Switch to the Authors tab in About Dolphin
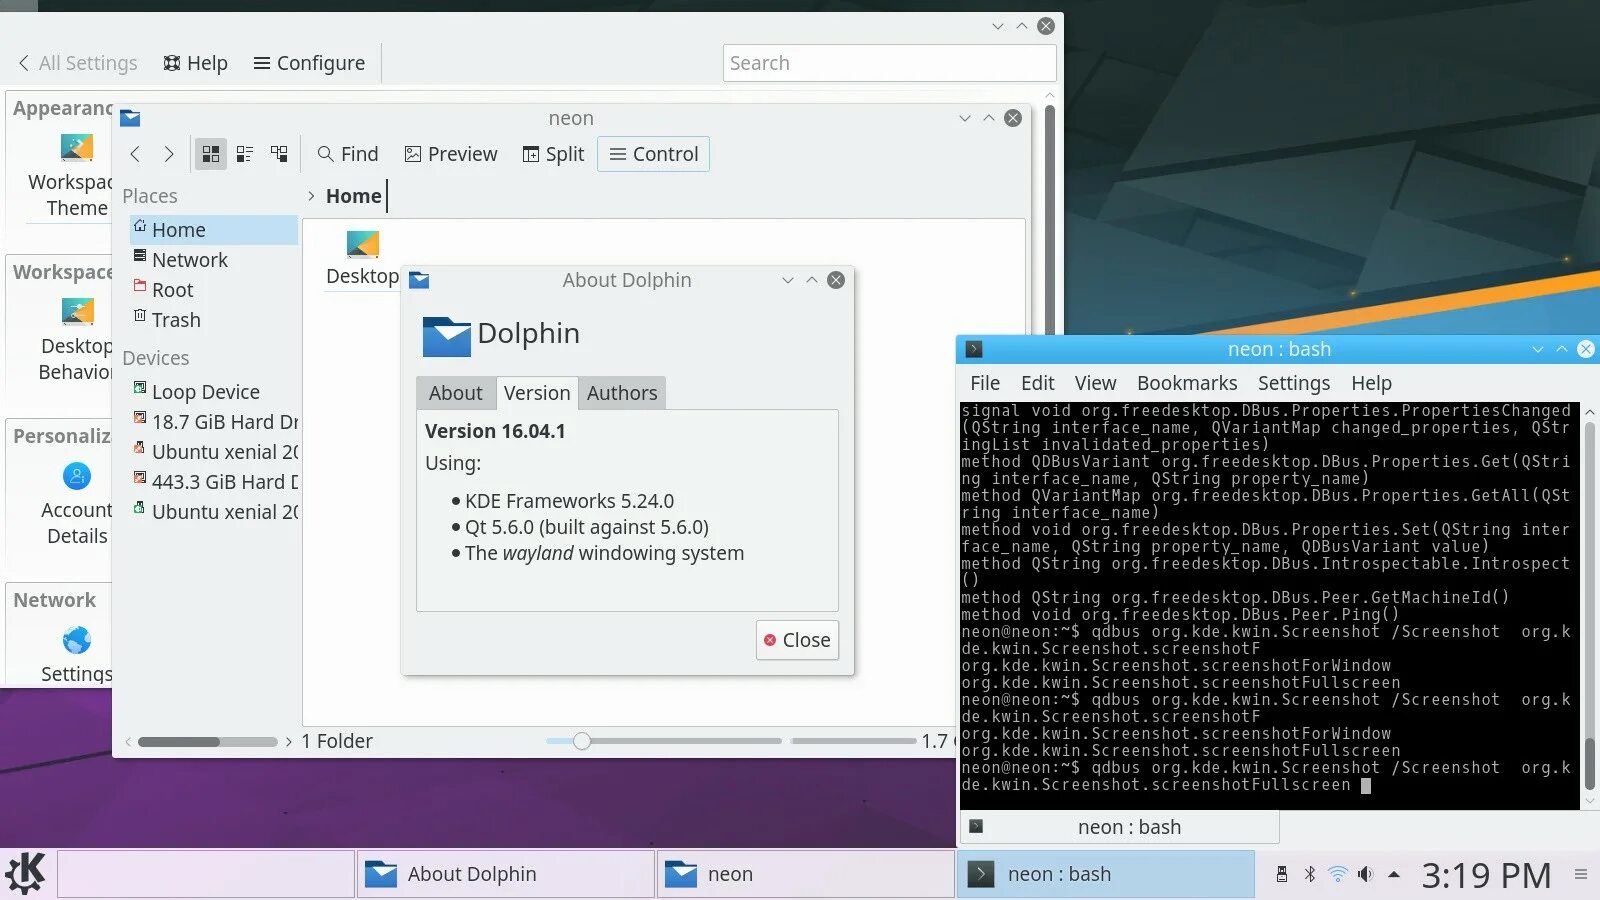Image resolution: width=1600 pixels, height=900 pixels. tap(621, 392)
